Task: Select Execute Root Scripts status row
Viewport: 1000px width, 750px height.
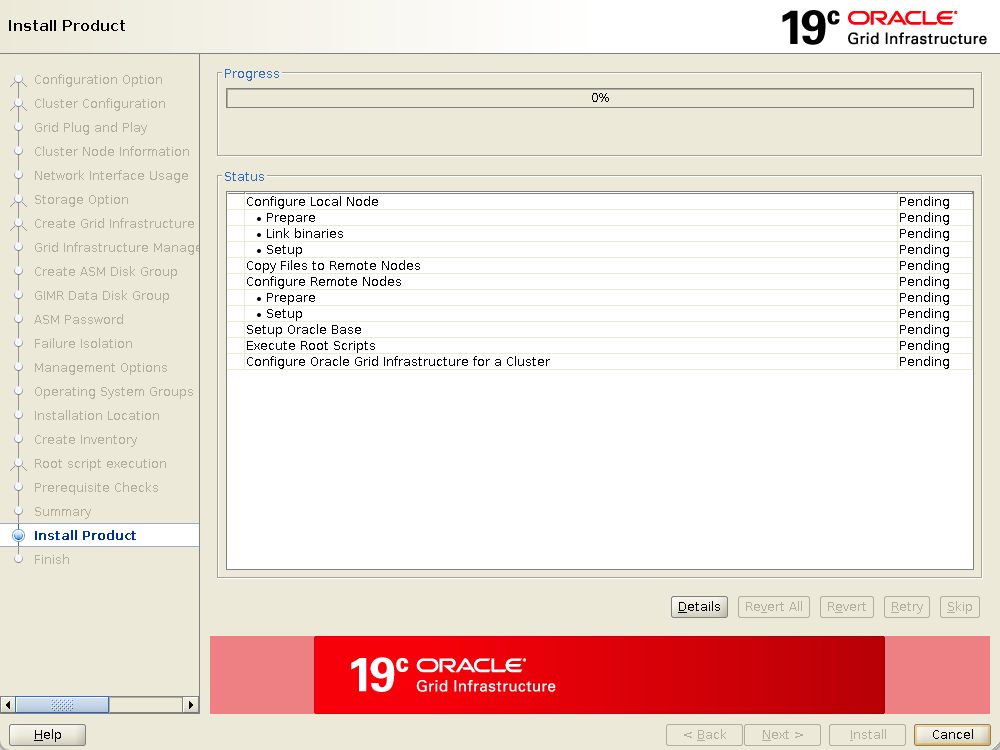Action: pos(311,346)
